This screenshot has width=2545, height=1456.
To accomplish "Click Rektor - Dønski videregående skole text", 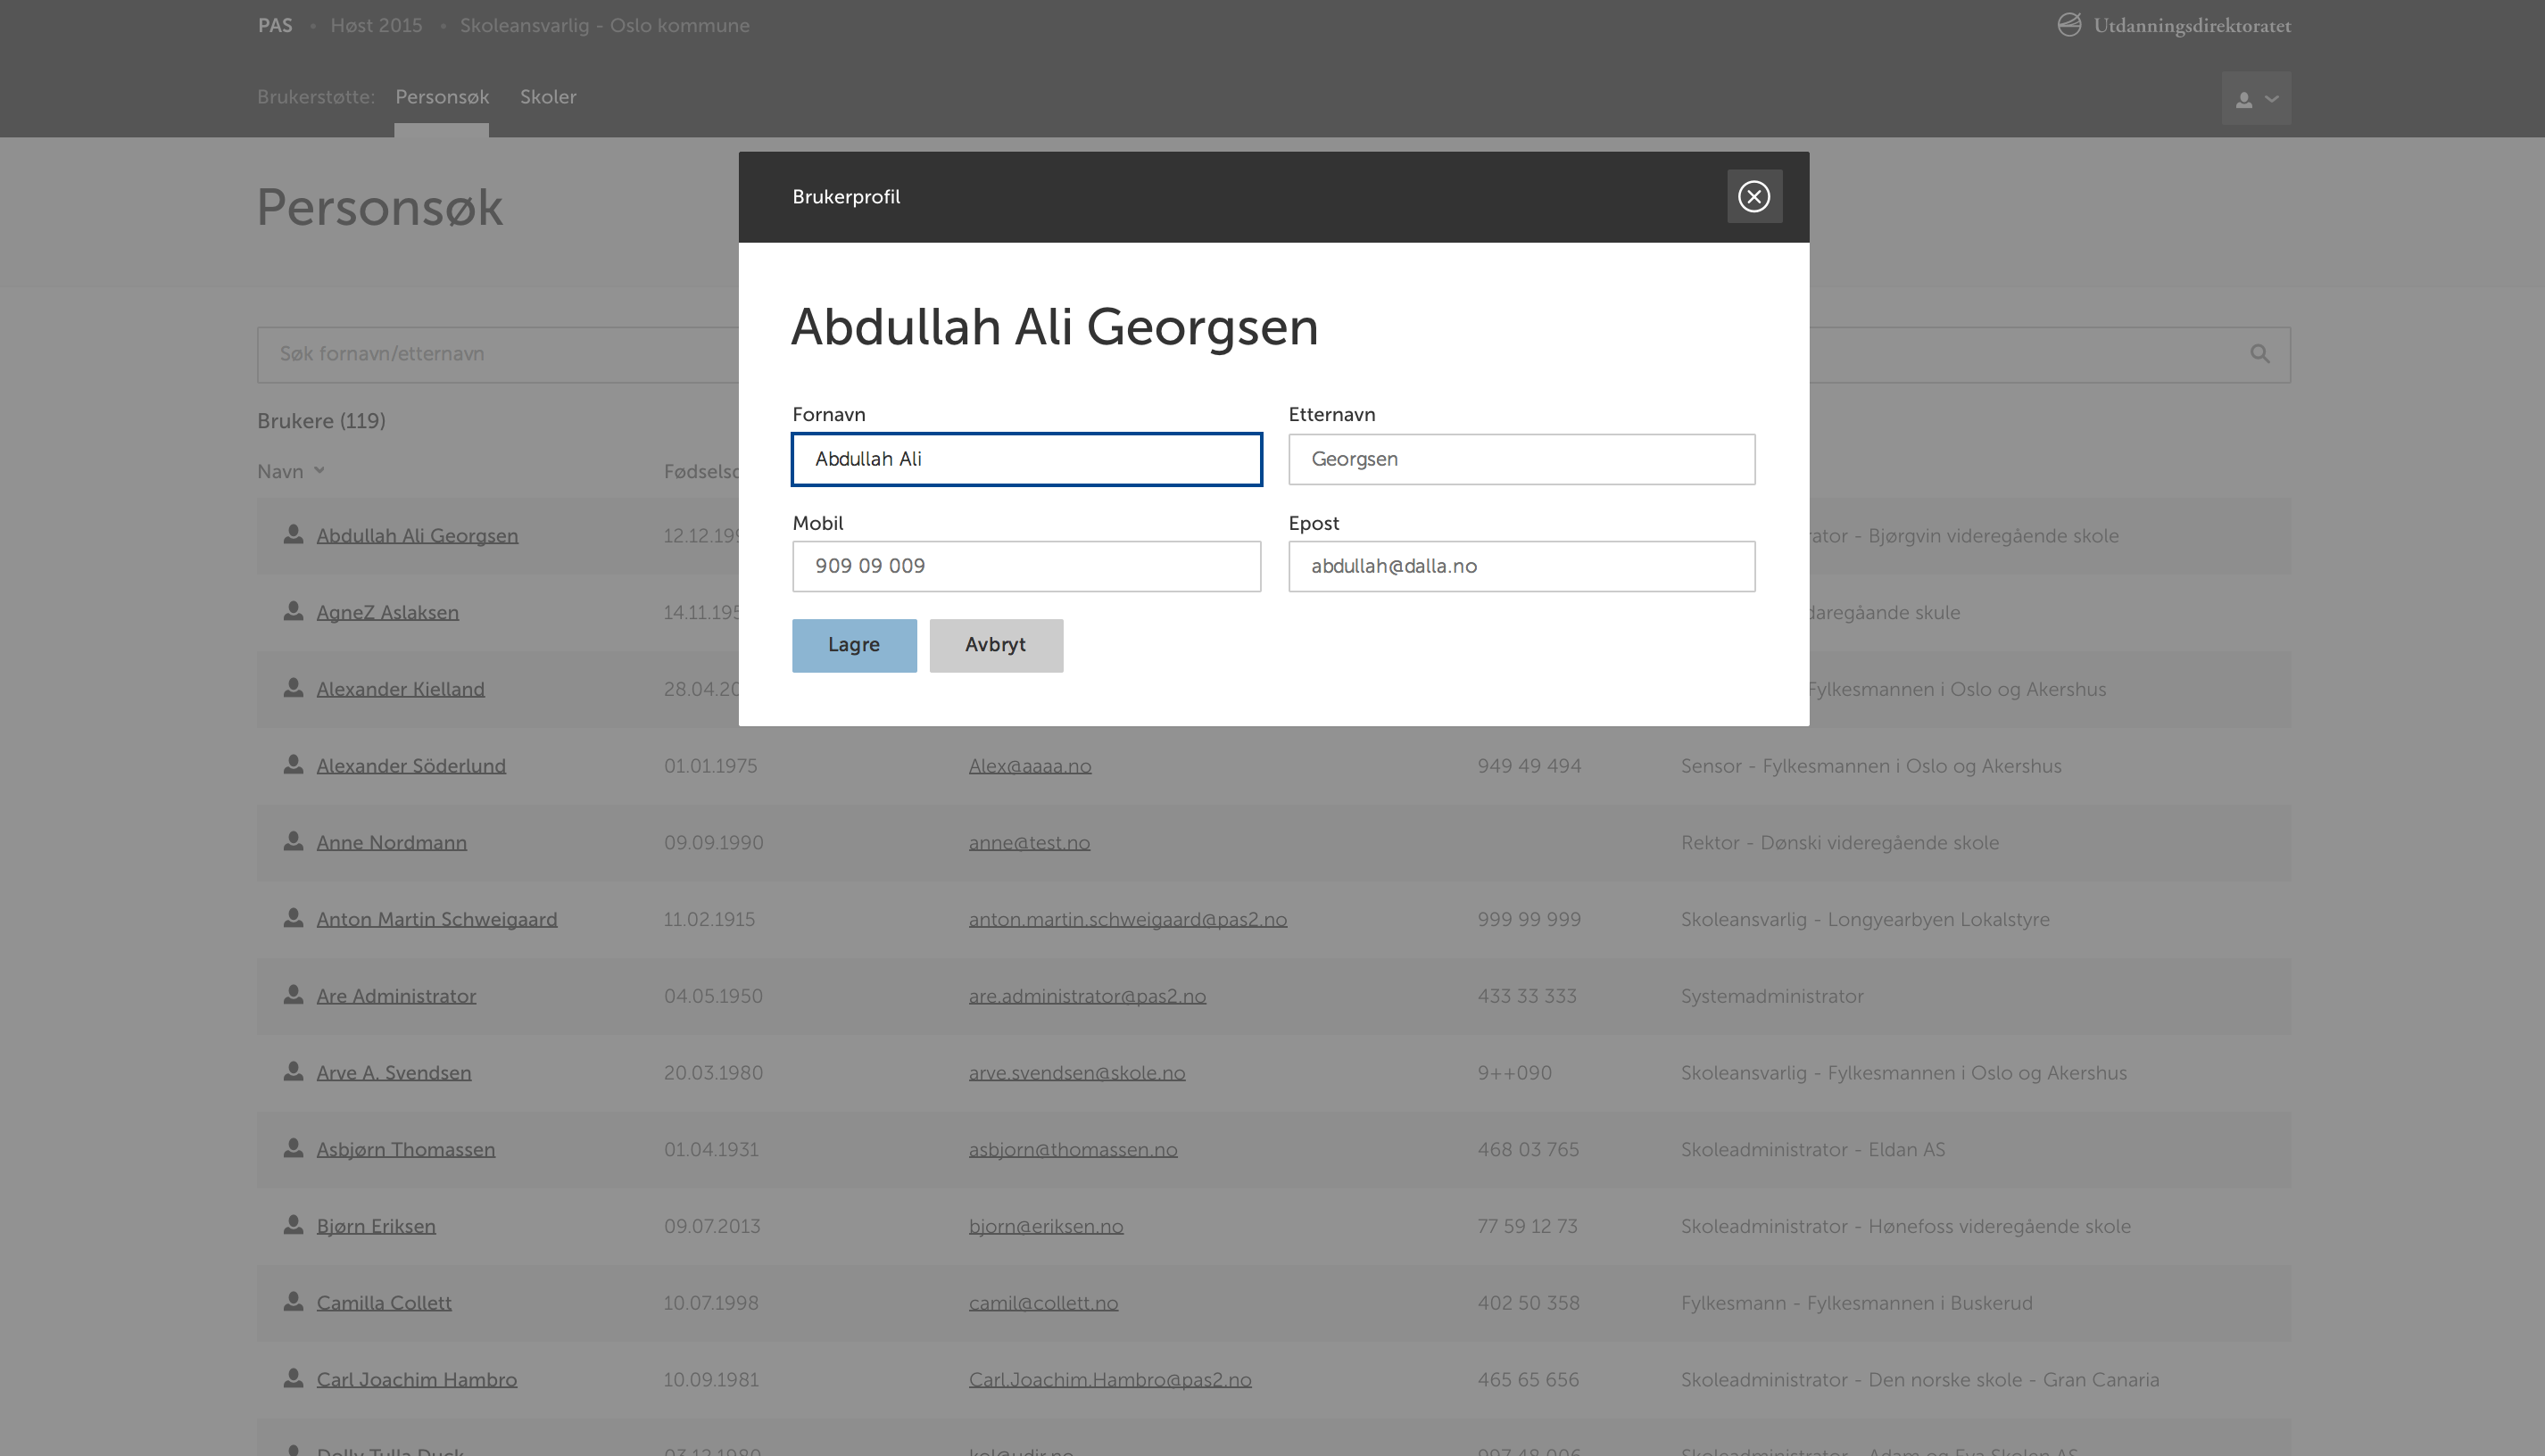I will [x=1840, y=843].
